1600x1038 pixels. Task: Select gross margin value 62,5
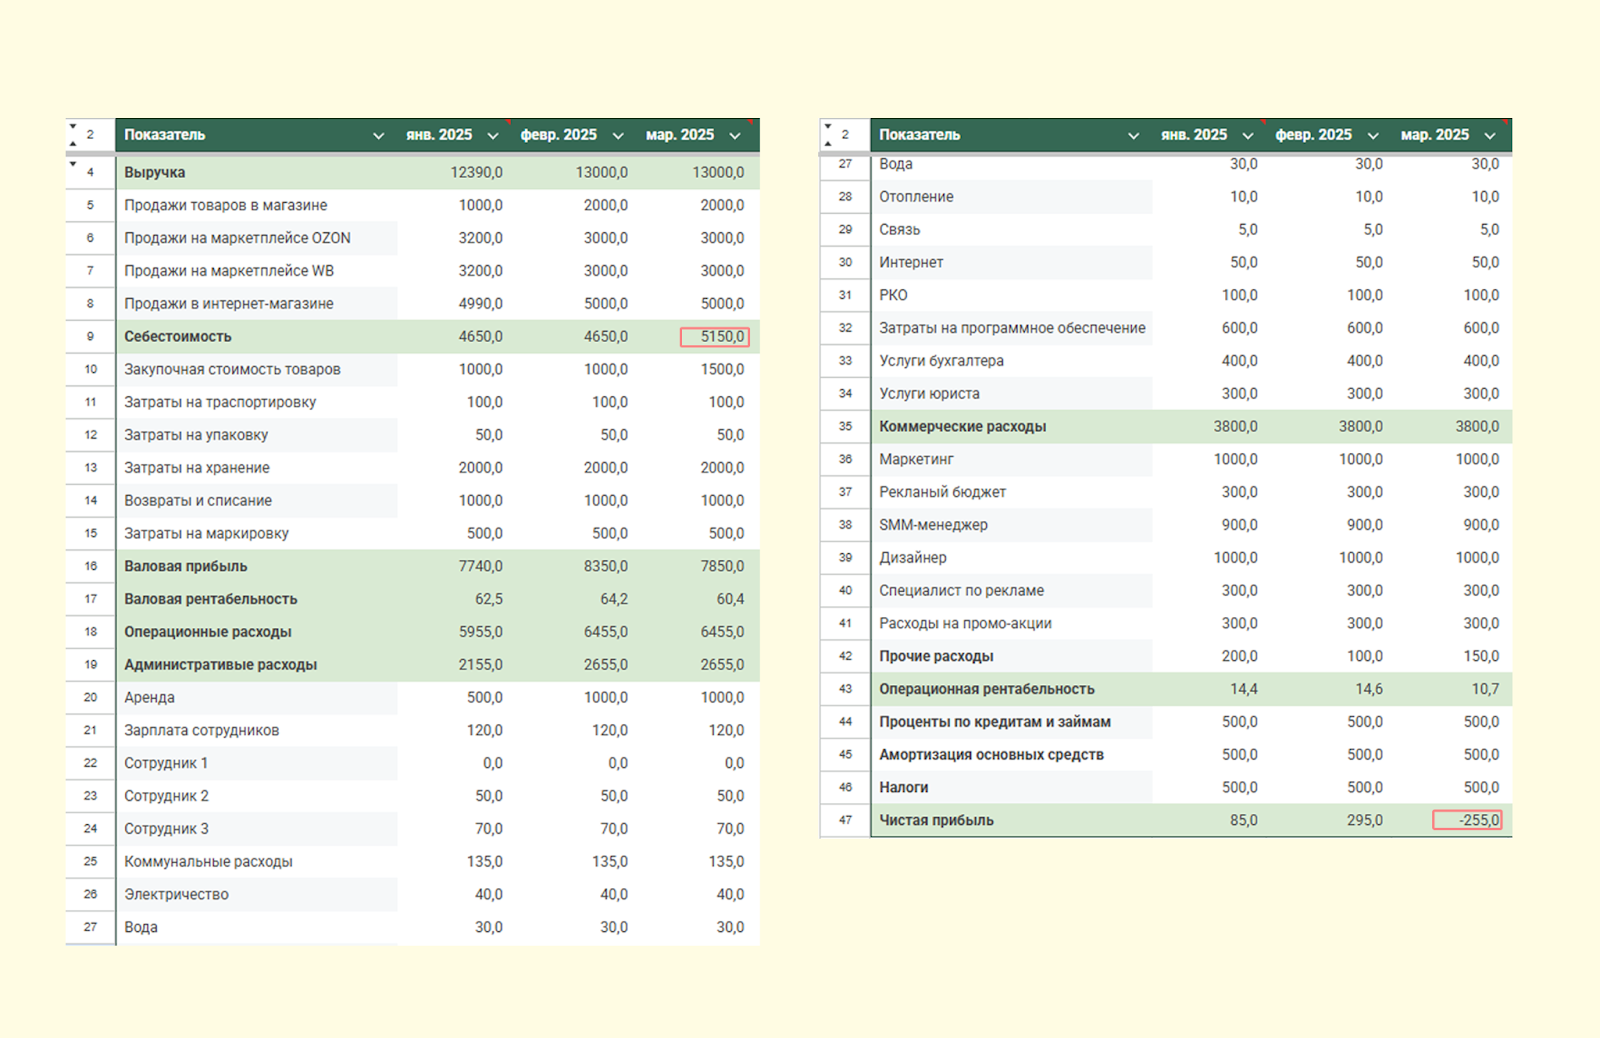[489, 599]
